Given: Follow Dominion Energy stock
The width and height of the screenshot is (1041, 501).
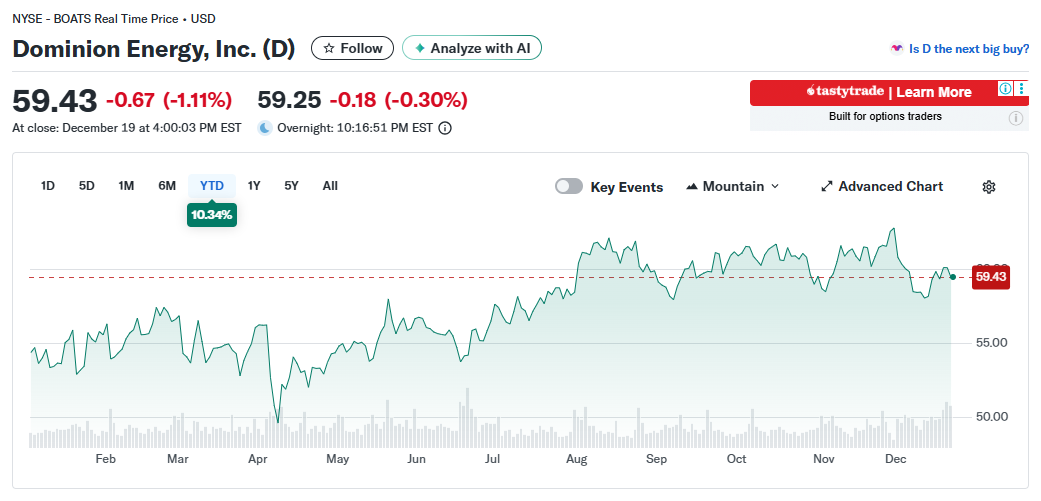Looking at the screenshot, I should [x=352, y=48].
